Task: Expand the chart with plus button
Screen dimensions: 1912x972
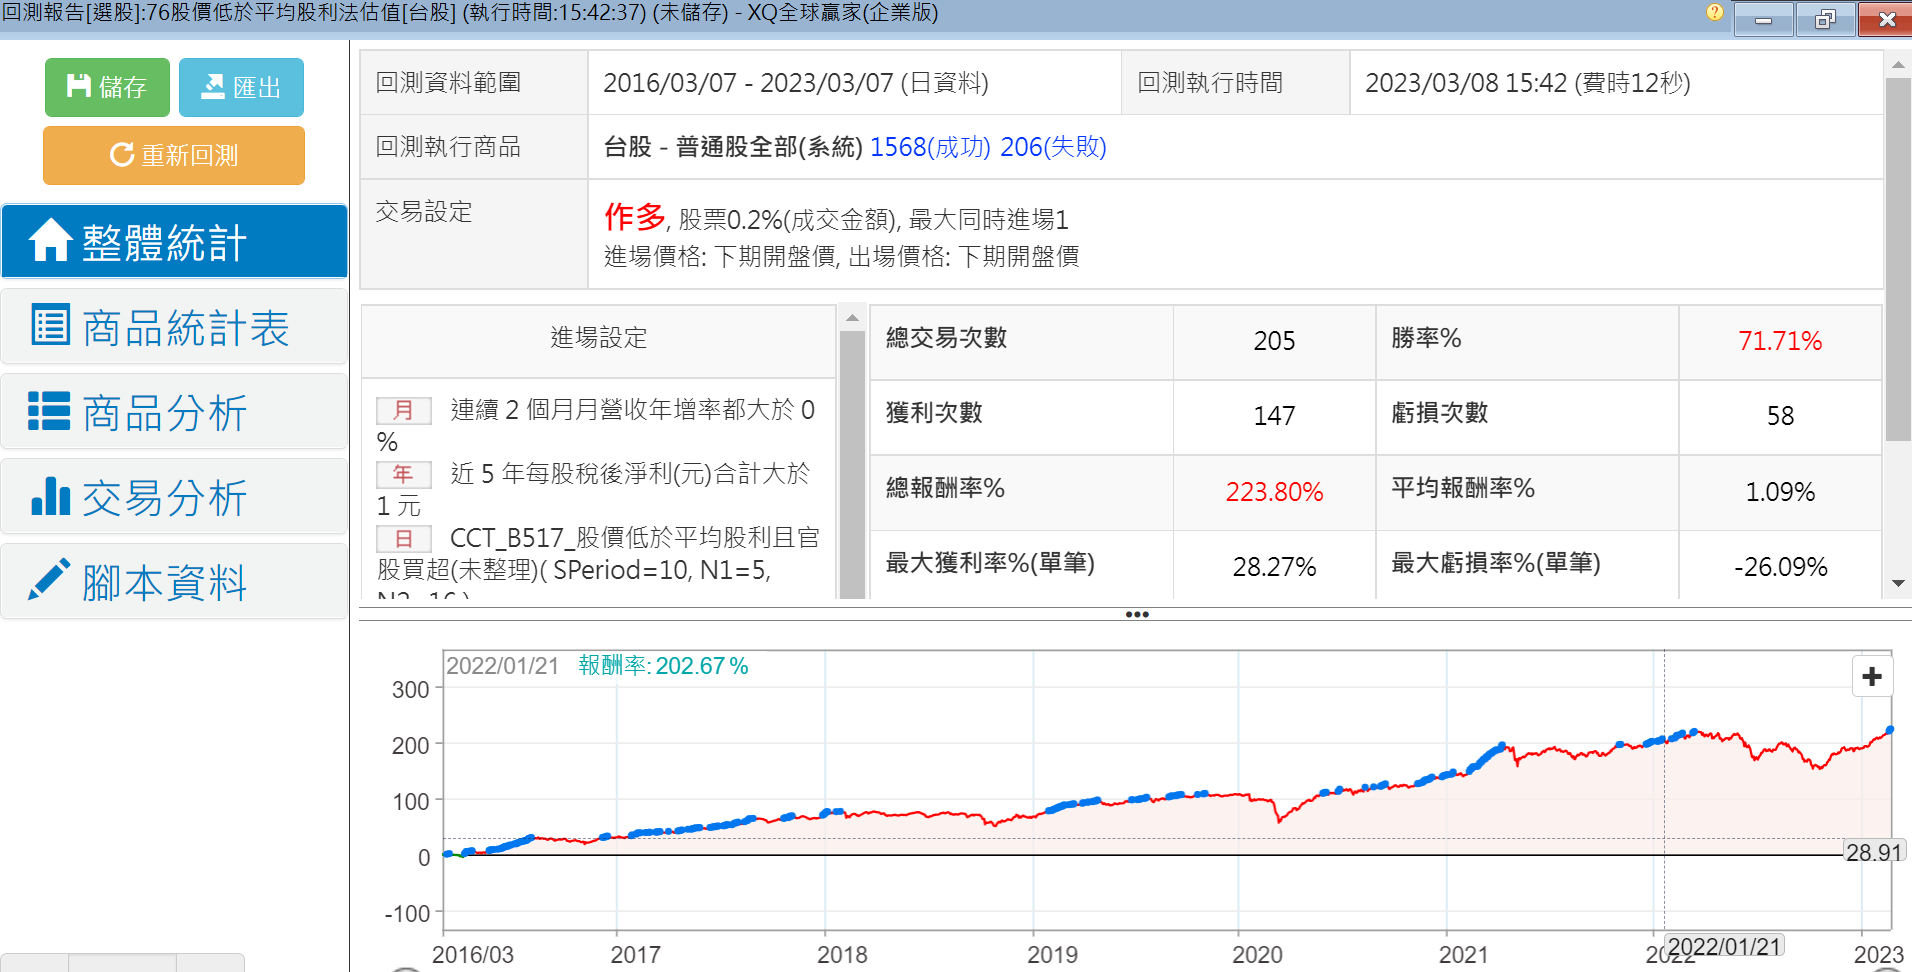Action: point(1872,677)
